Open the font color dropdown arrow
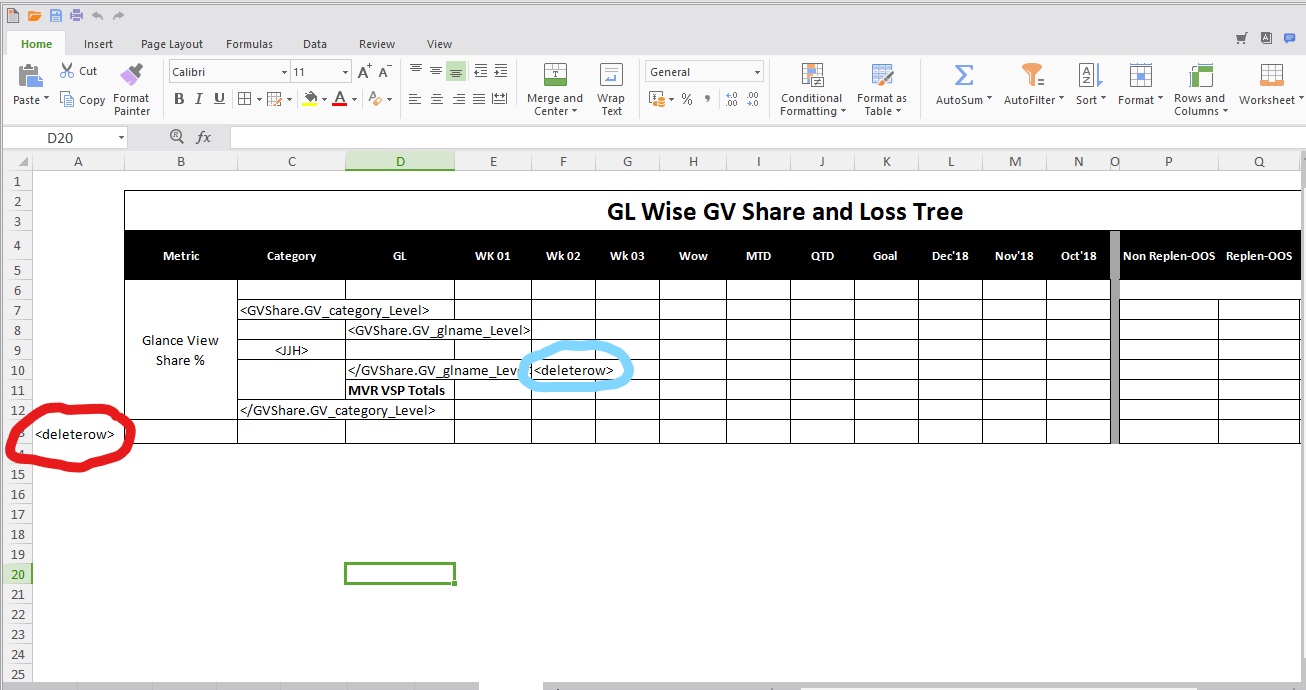The image size is (1306, 690). (x=355, y=100)
